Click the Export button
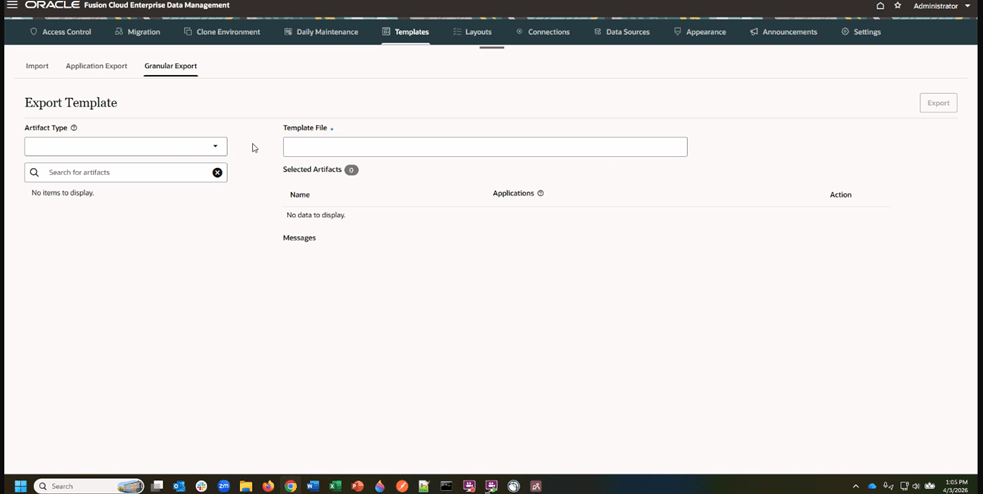 coord(938,103)
